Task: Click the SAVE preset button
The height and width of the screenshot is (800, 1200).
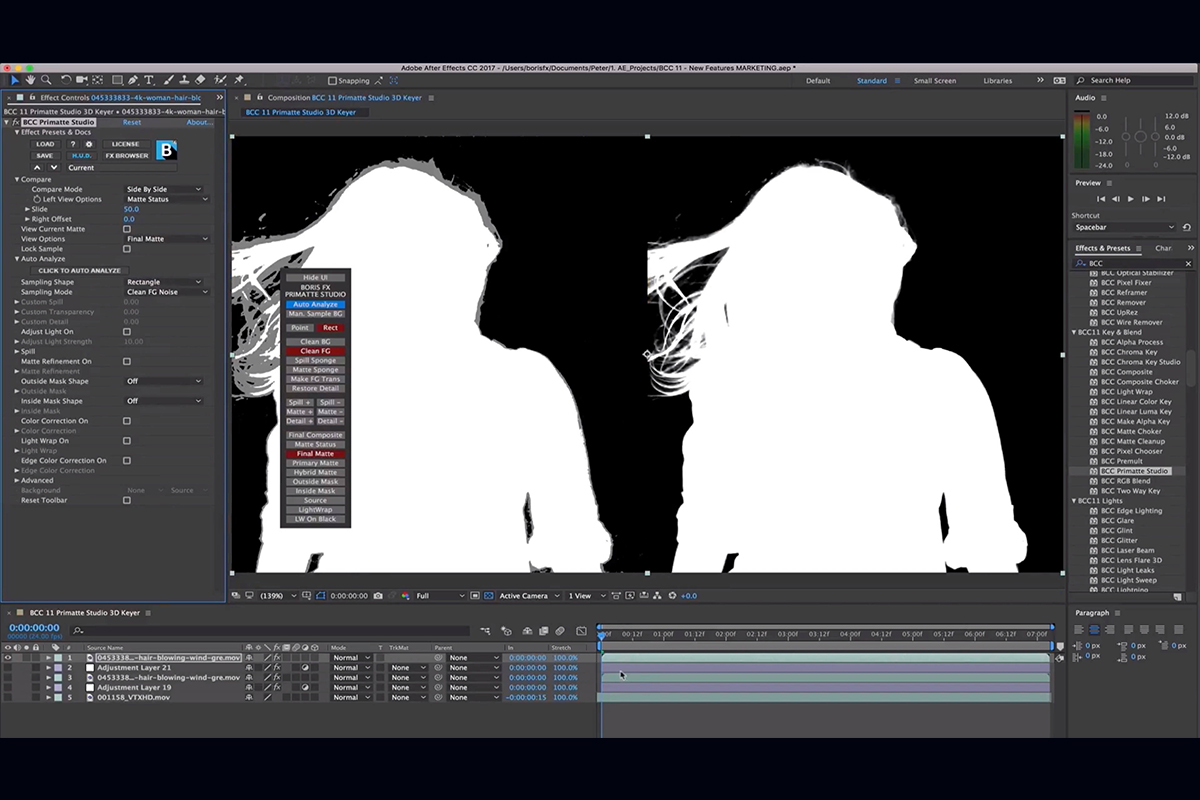Action: coord(45,155)
